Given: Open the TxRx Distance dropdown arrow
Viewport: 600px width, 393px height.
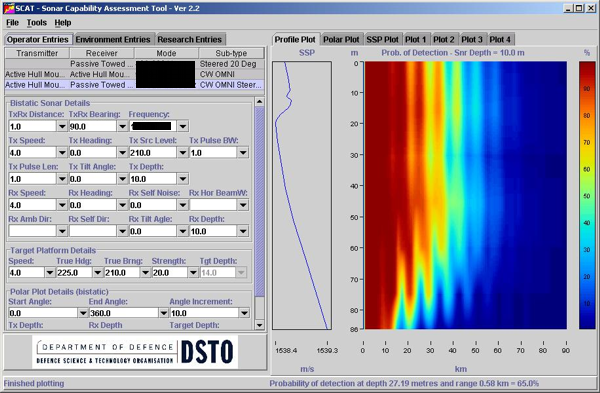Looking at the screenshot, I should [x=62, y=126].
